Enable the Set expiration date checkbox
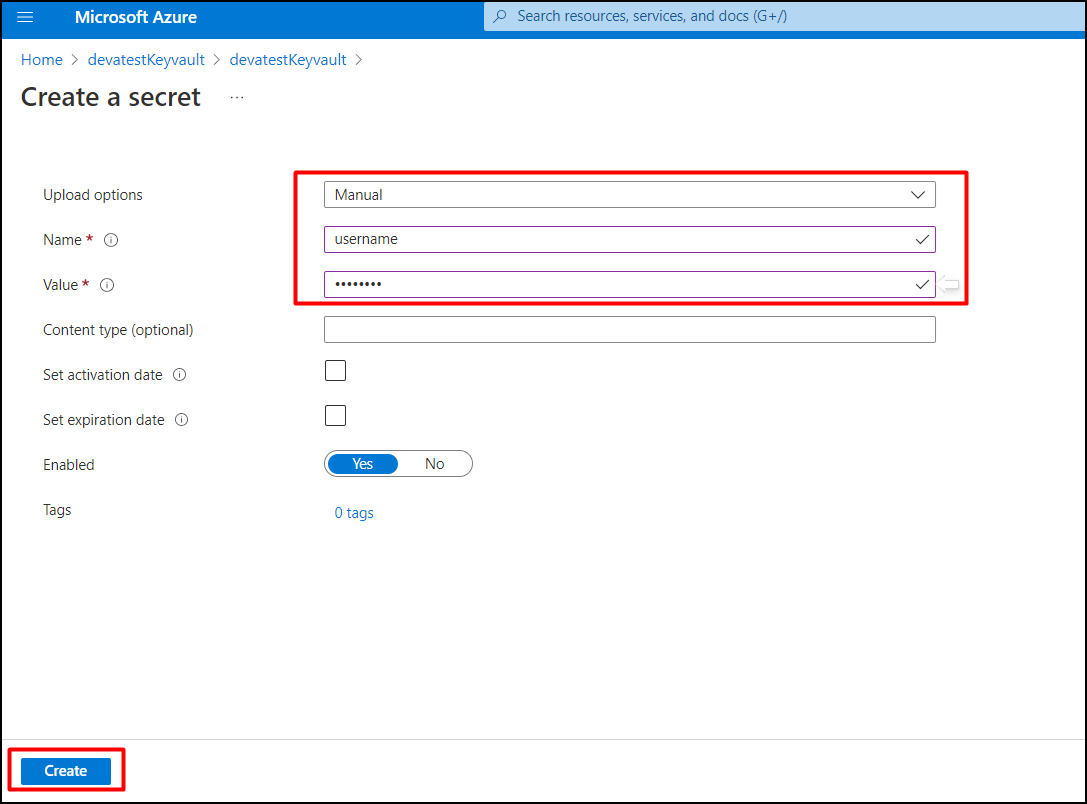This screenshot has width=1087, height=804. (336, 416)
